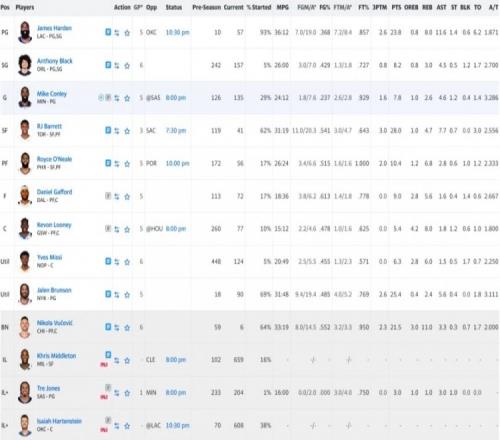Open the player note icon for Jalen Brunson
The height and width of the screenshot is (440, 500).
tap(108, 294)
